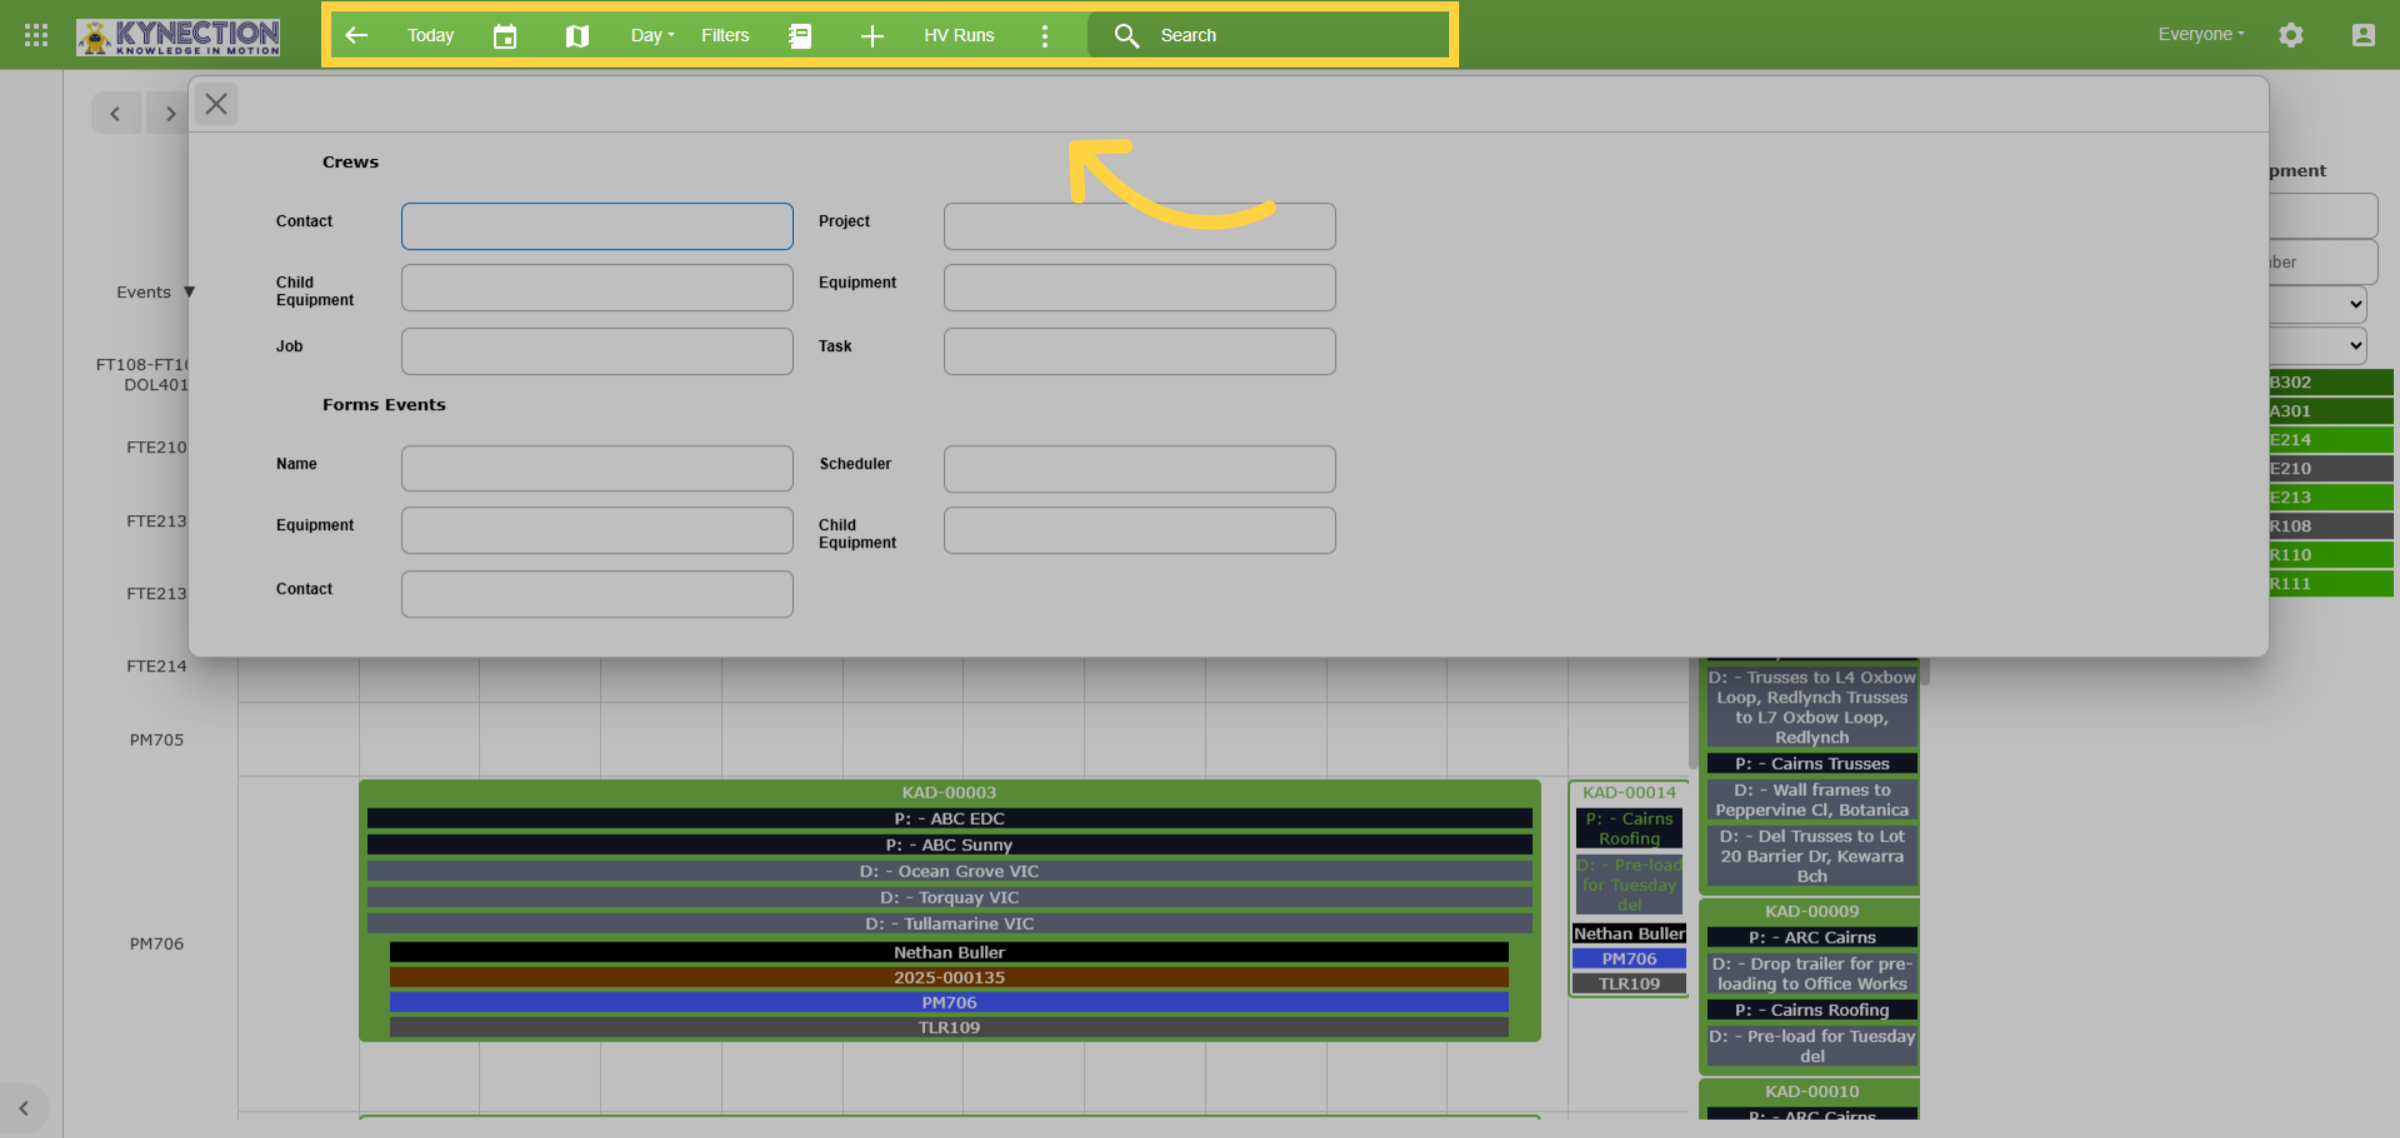Select the PM706 row label

pos(156,944)
